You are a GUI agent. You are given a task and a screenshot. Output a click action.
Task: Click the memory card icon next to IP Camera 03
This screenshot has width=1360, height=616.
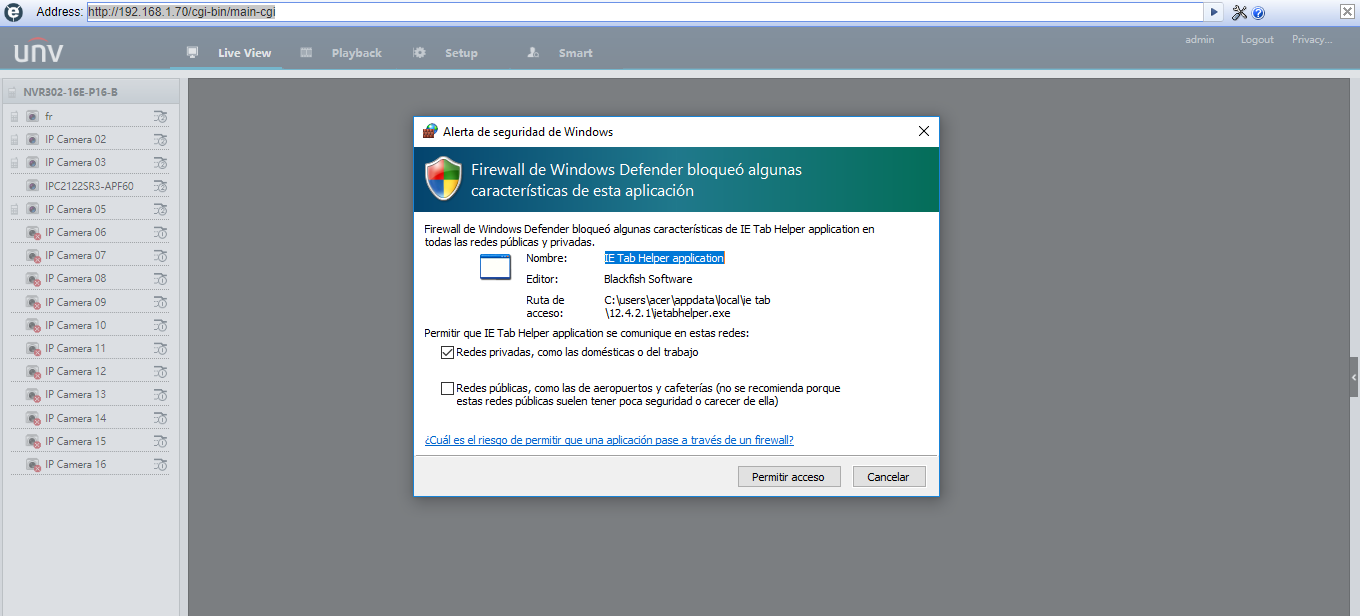point(13,162)
